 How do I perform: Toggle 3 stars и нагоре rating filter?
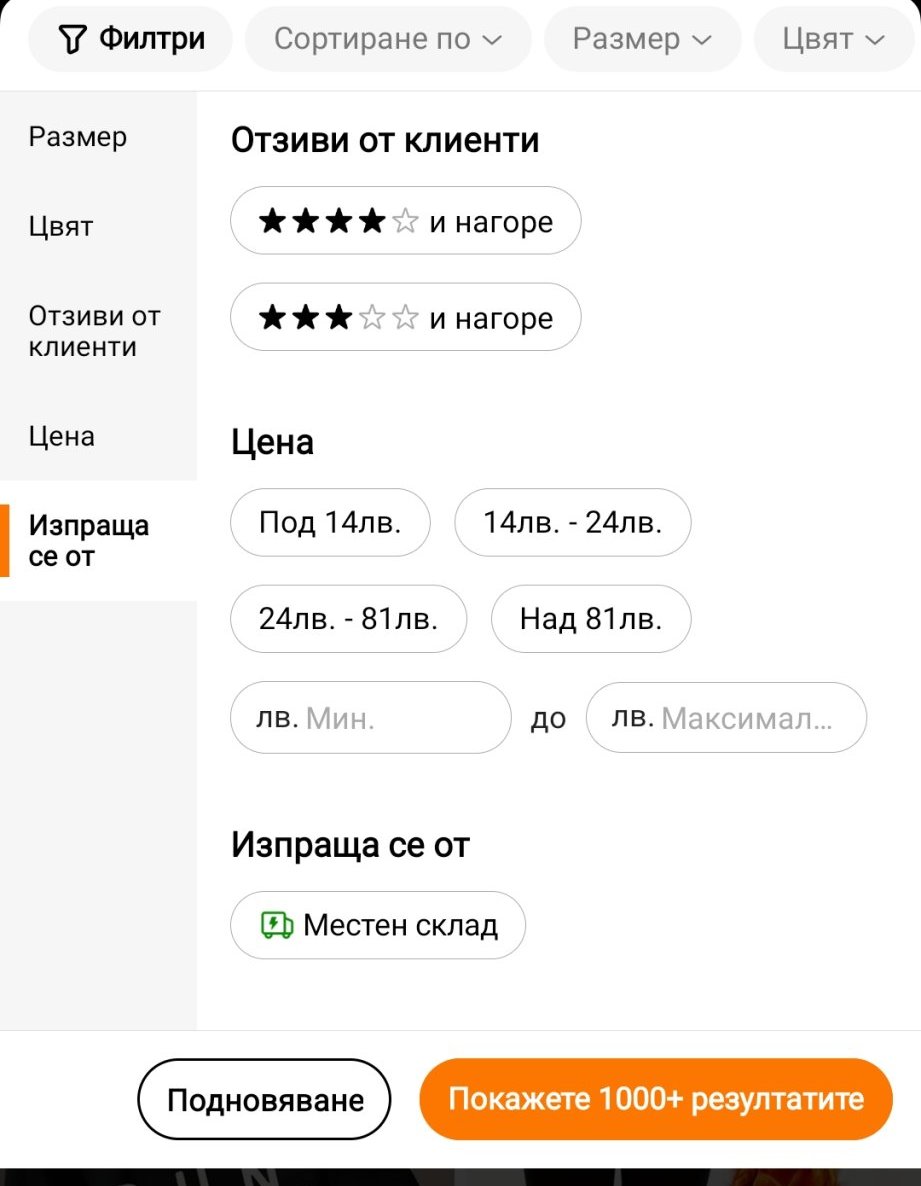[405, 318]
